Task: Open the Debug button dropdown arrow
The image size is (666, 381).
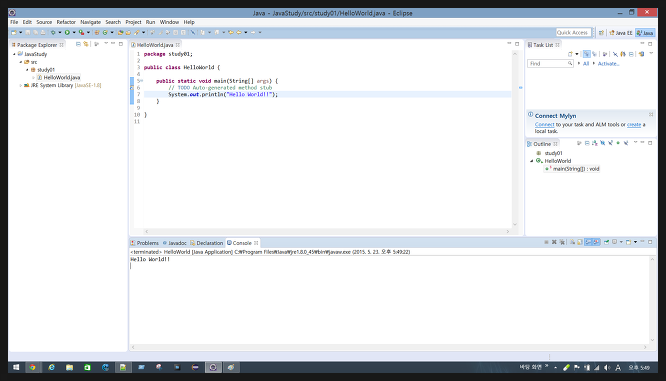Action: point(60,32)
